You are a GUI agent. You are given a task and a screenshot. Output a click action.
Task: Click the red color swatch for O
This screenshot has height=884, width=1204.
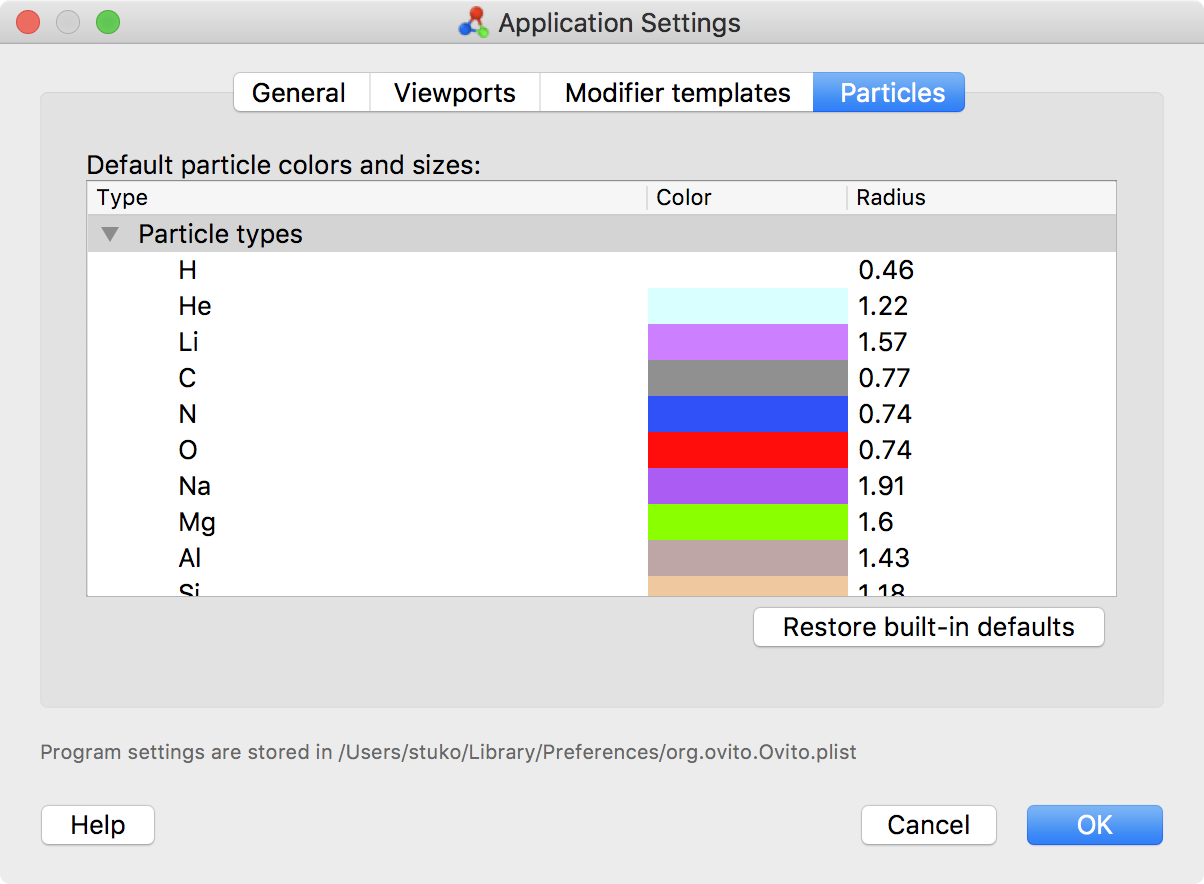click(x=747, y=450)
